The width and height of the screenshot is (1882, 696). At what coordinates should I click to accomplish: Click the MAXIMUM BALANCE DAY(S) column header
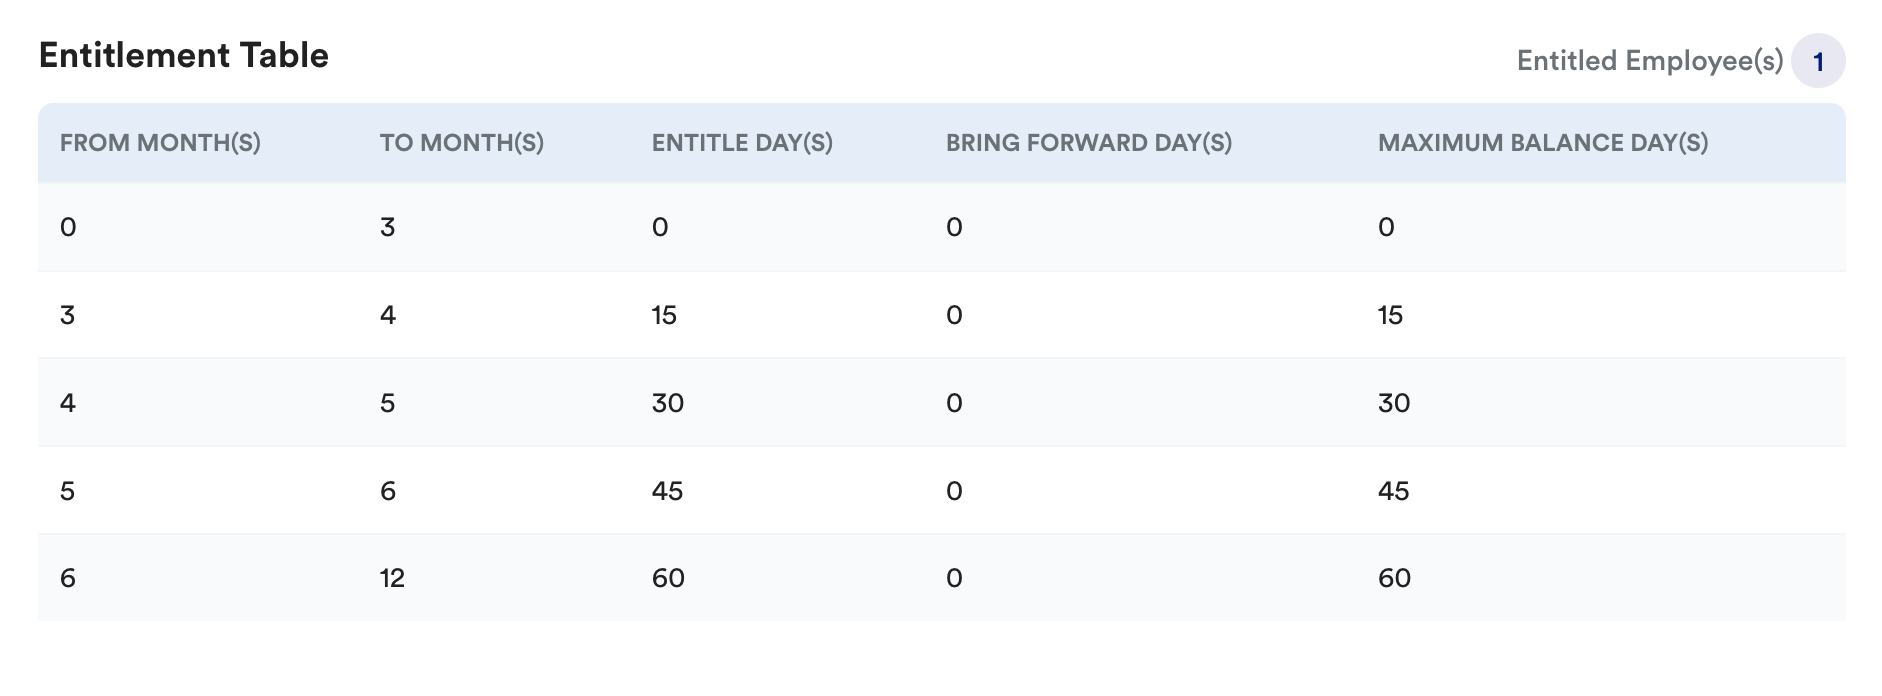tap(1543, 143)
